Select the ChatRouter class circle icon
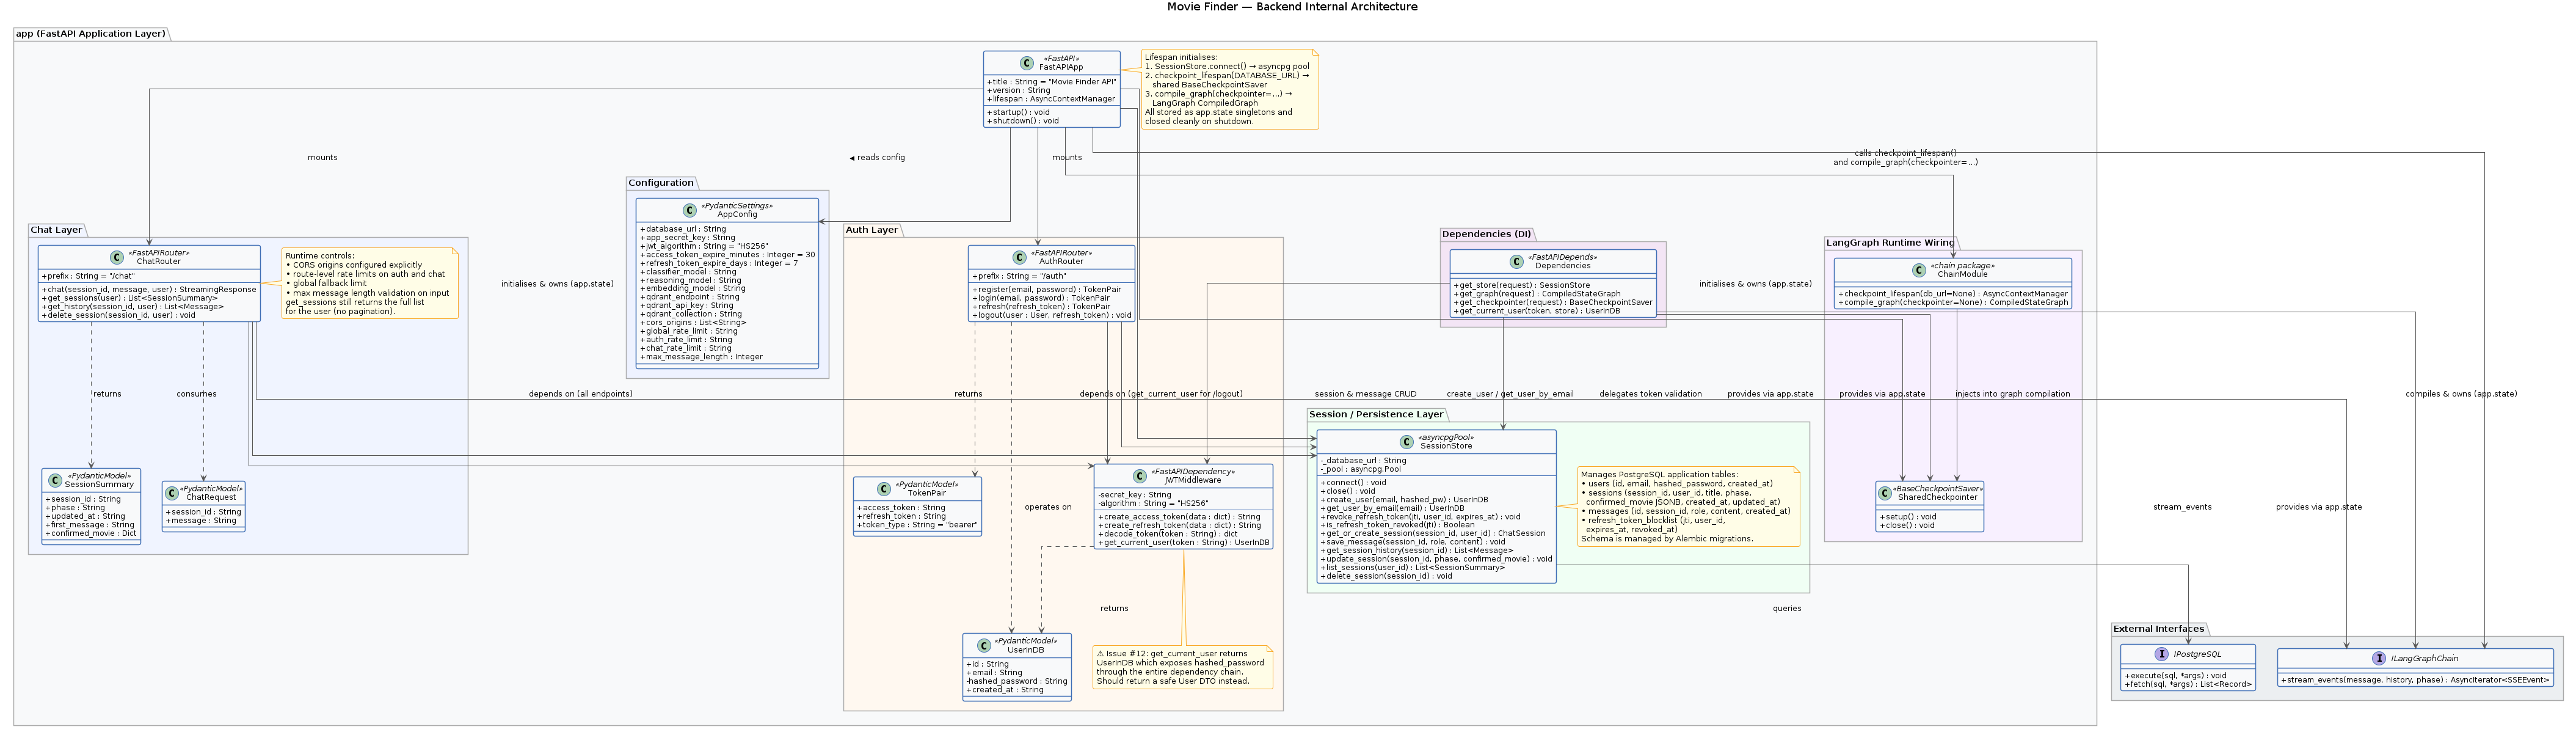This screenshot has height=732, width=2576. pyautogui.click(x=117, y=257)
